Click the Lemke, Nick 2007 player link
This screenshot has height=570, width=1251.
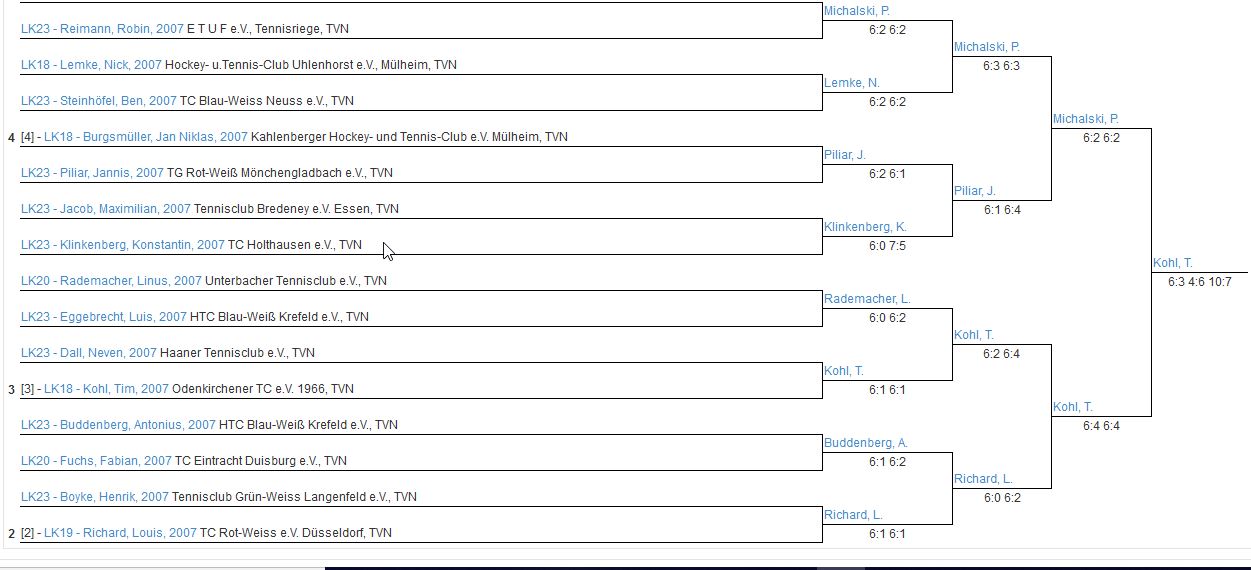pos(91,65)
